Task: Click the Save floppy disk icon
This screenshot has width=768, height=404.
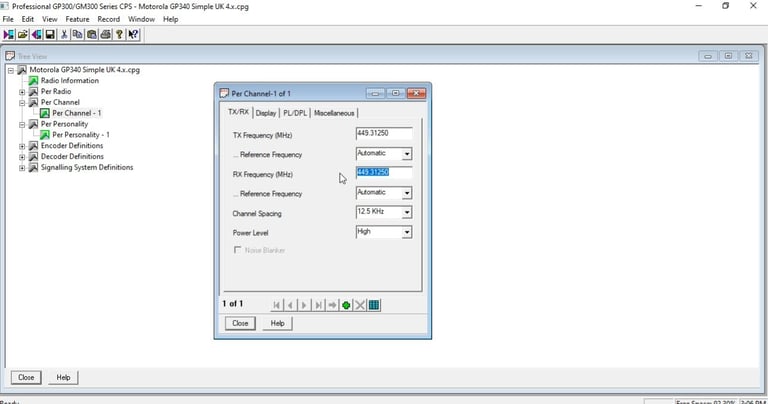Action: [x=50, y=34]
